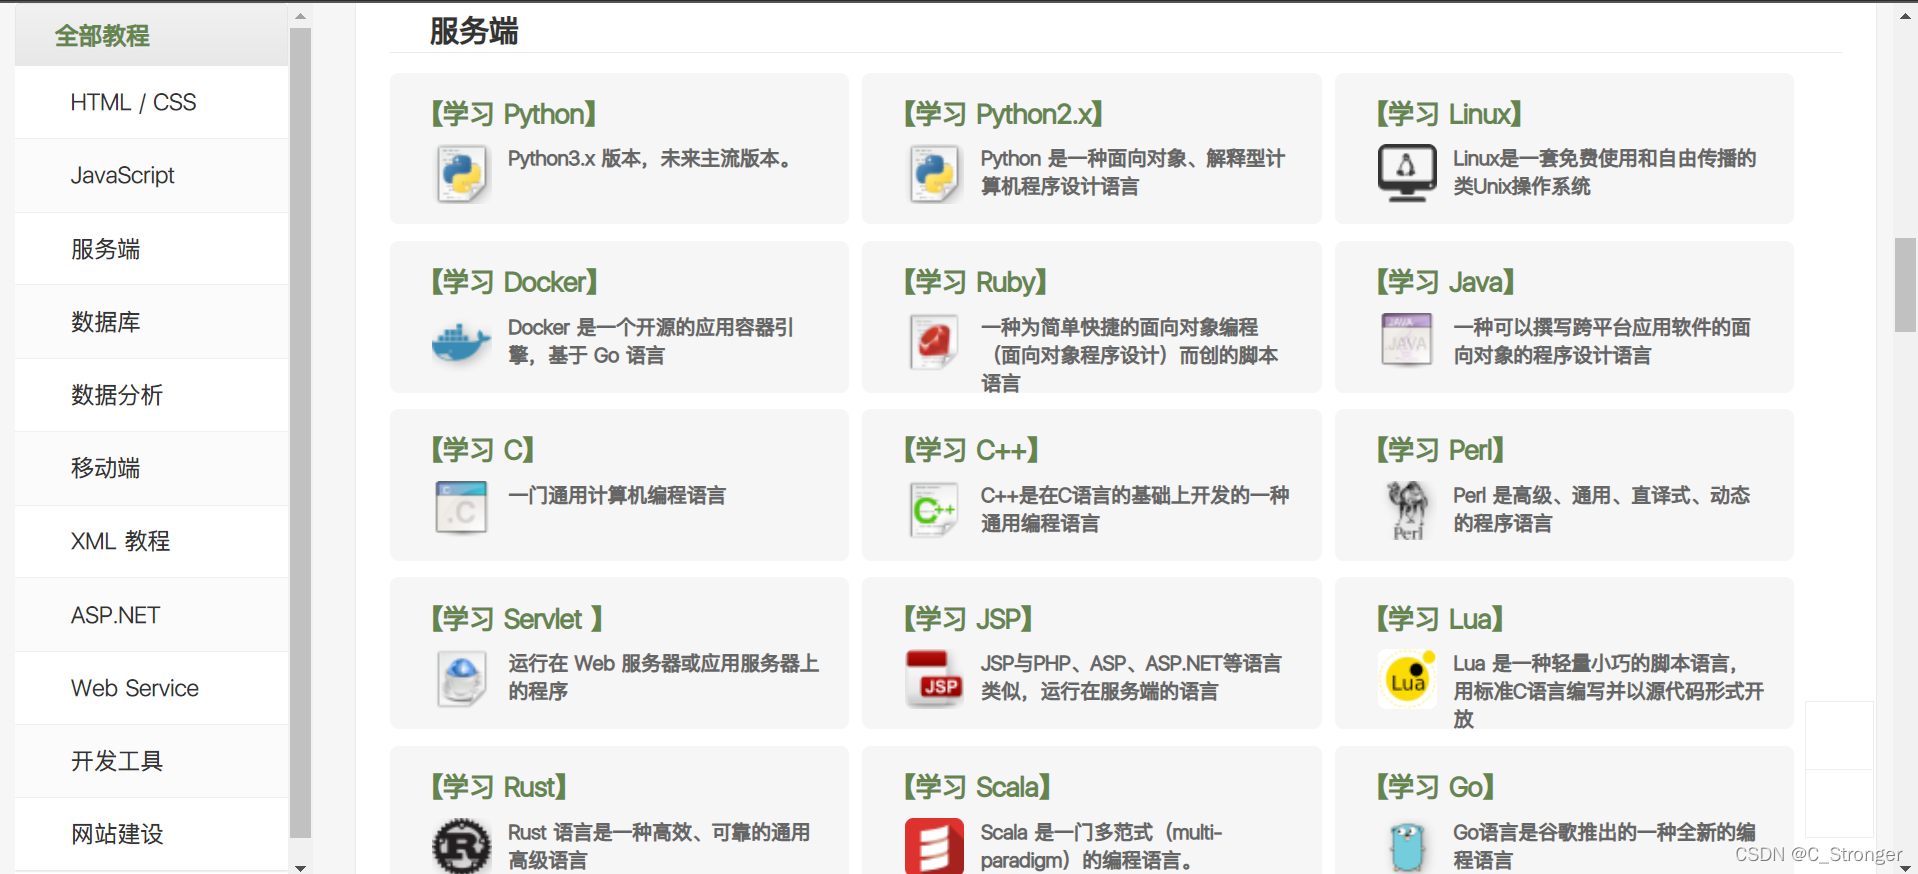Screen dimensions: 1918x874
Task: Click the yellow Lua logo icon
Action: (1407, 678)
